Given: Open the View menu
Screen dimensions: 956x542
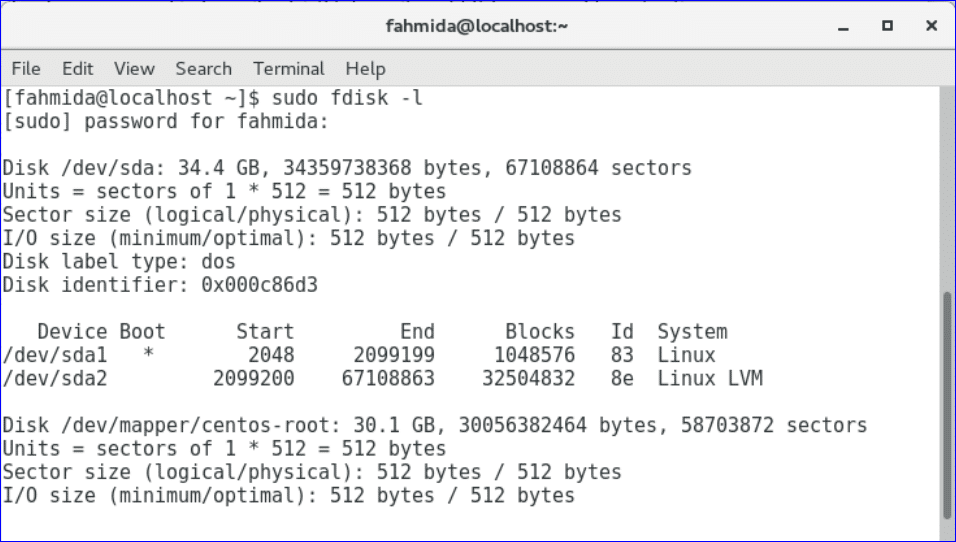Looking at the screenshot, I should [134, 69].
